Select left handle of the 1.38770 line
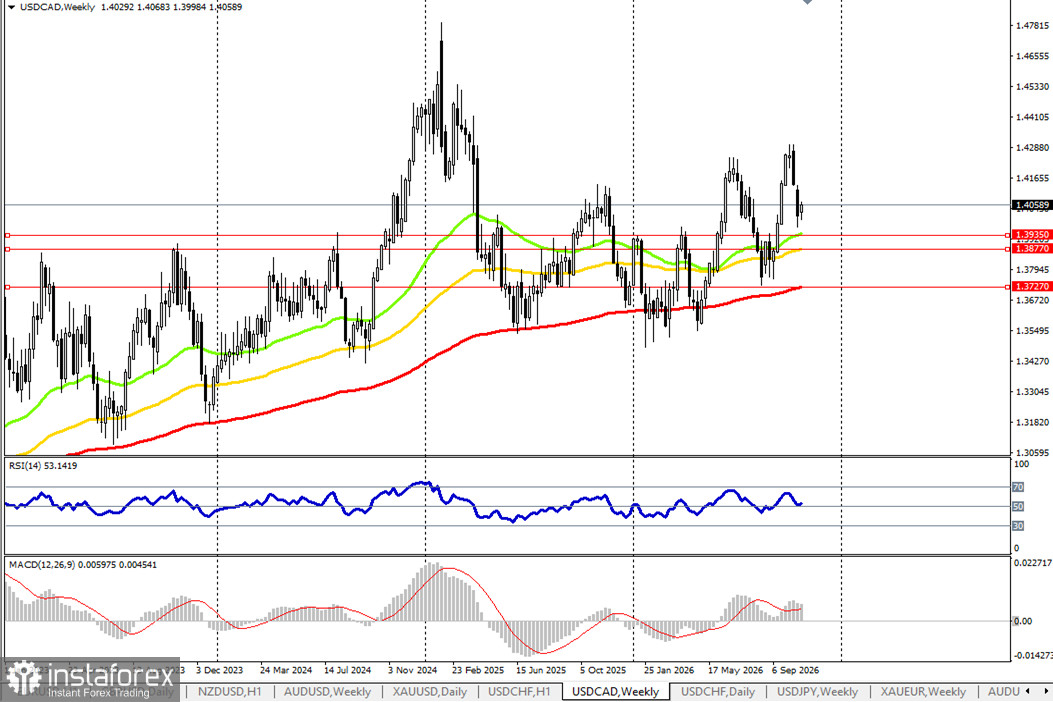1053x702 pixels. pos(7,249)
